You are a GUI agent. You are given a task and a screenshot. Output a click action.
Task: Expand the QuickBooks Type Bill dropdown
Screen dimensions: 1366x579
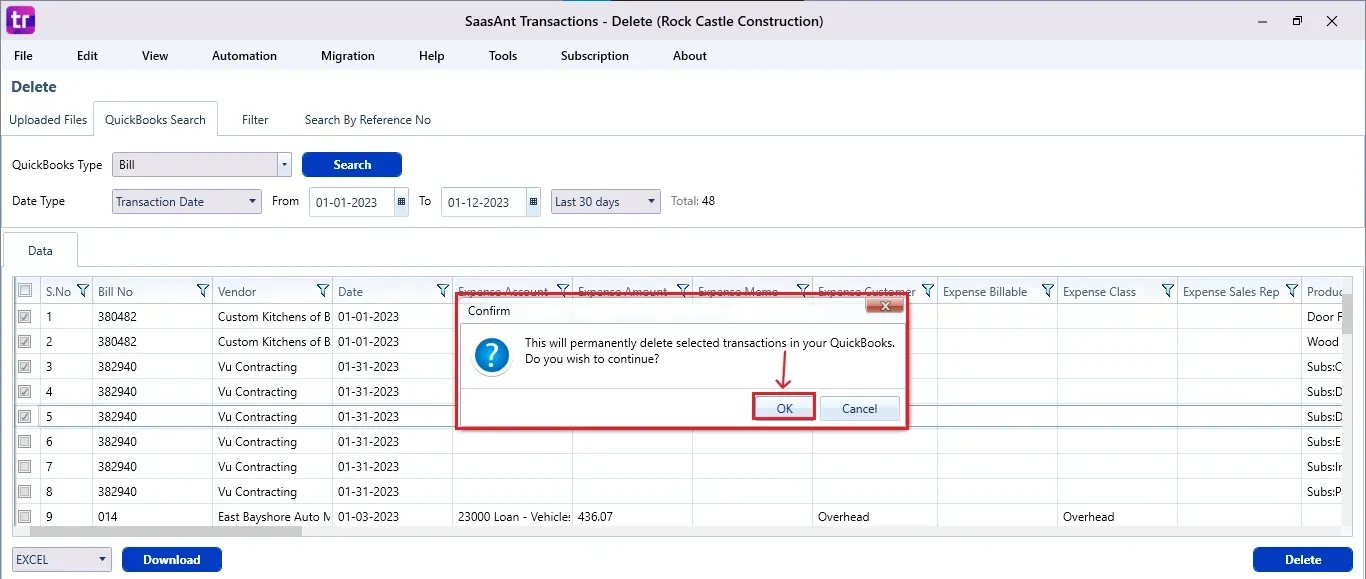[284, 165]
